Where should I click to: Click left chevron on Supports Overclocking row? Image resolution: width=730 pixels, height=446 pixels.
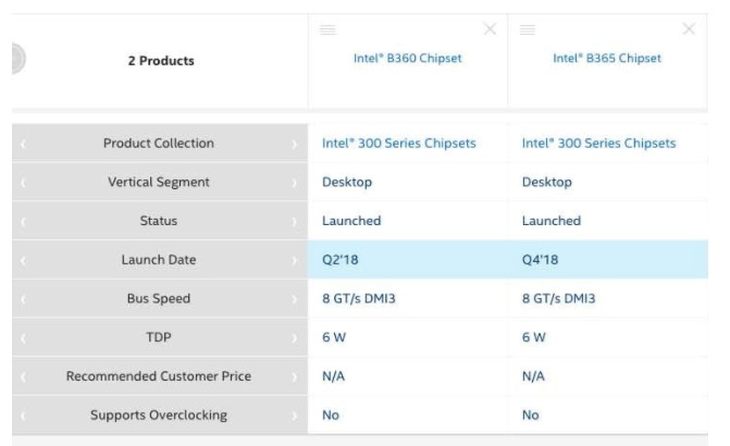click(x=23, y=416)
